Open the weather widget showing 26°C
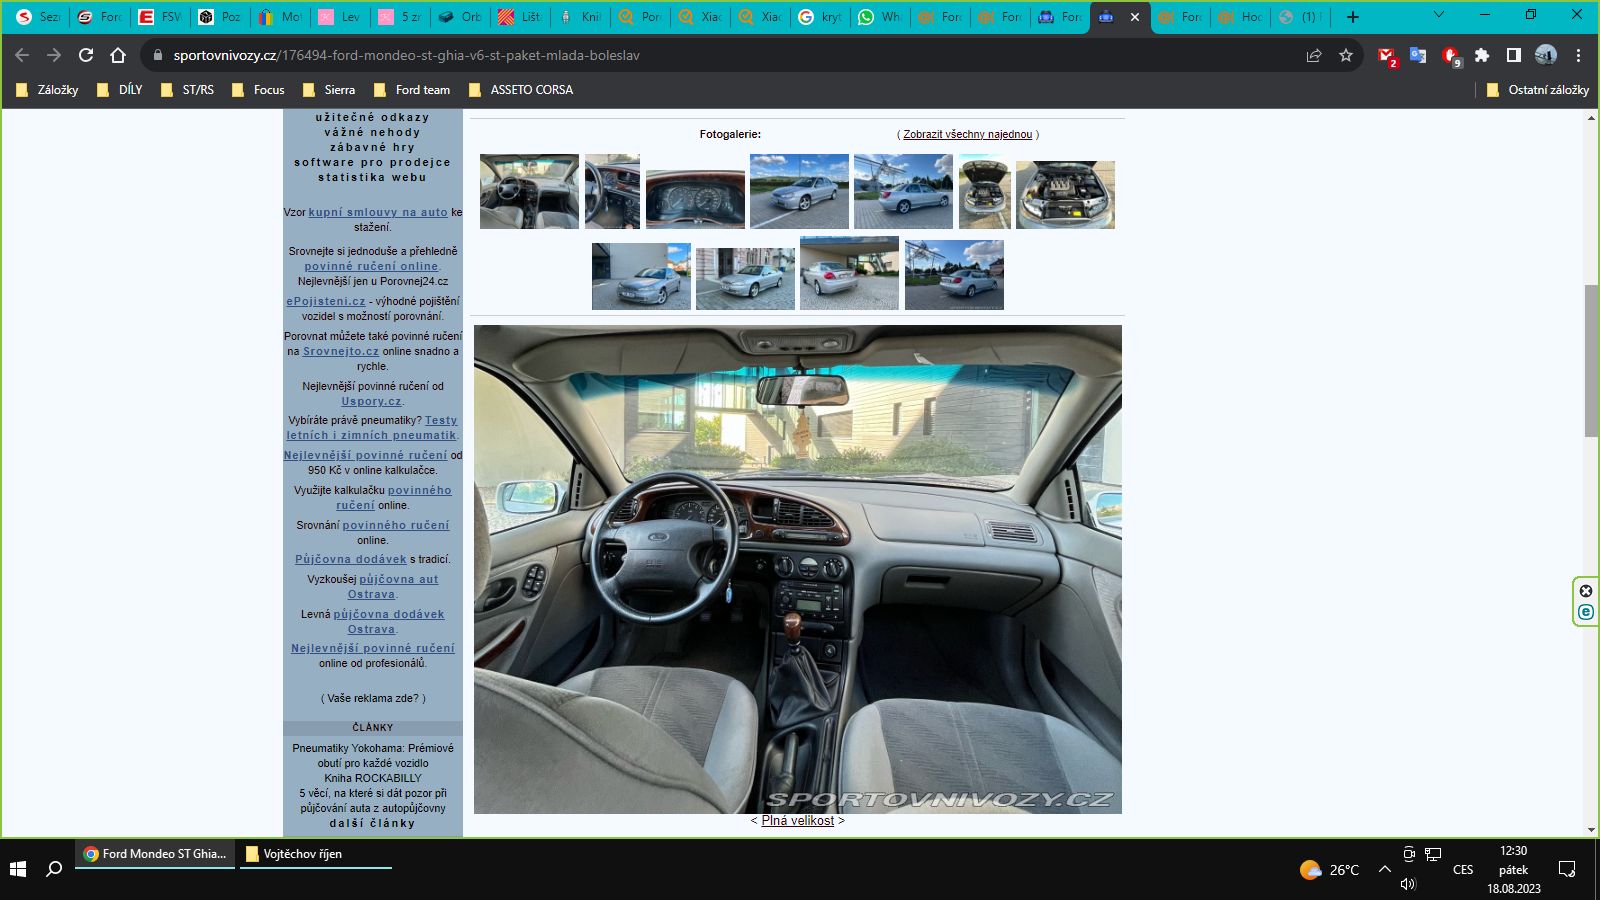This screenshot has width=1600, height=900. pyautogui.click(x=1329, y=870)
